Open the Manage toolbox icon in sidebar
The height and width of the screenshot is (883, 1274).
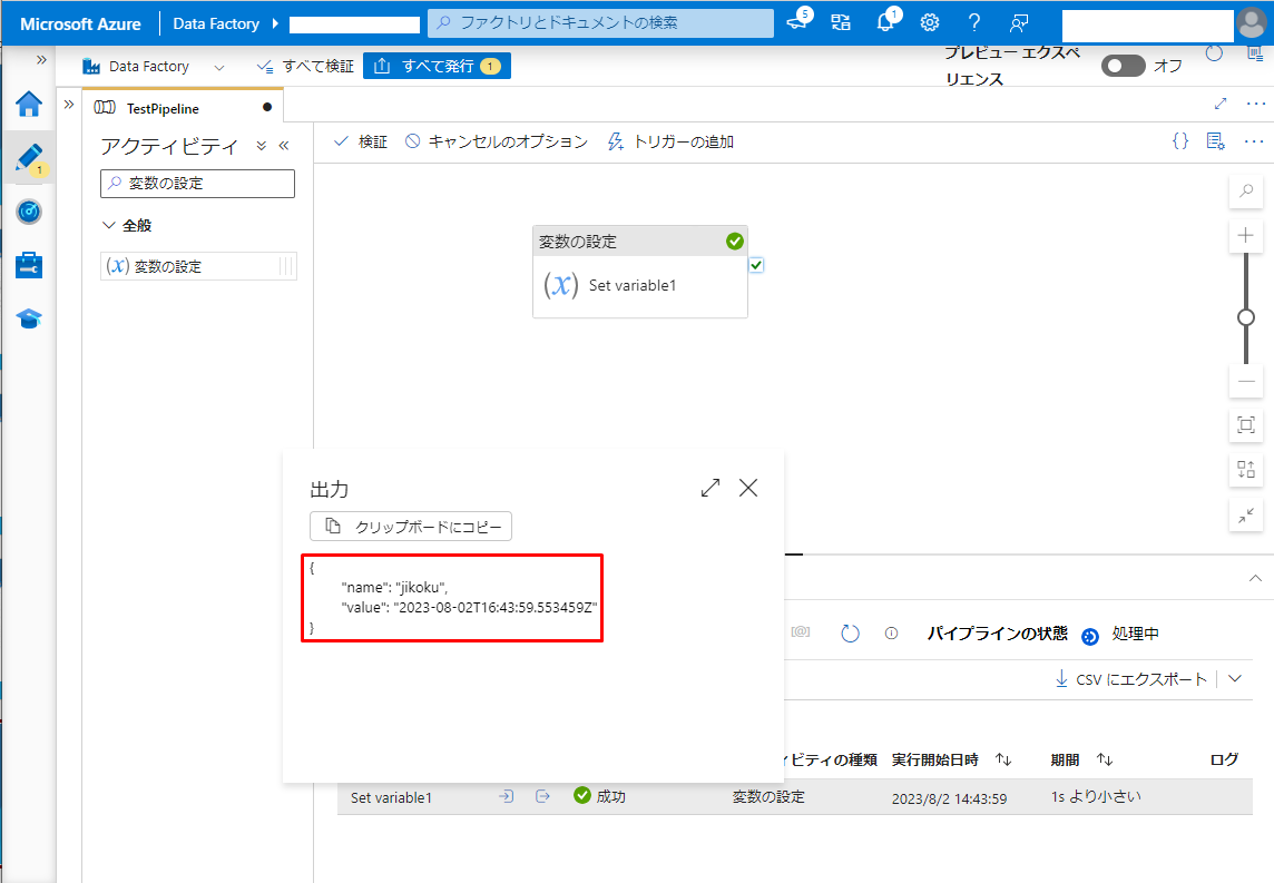click(x=29, y=265)
